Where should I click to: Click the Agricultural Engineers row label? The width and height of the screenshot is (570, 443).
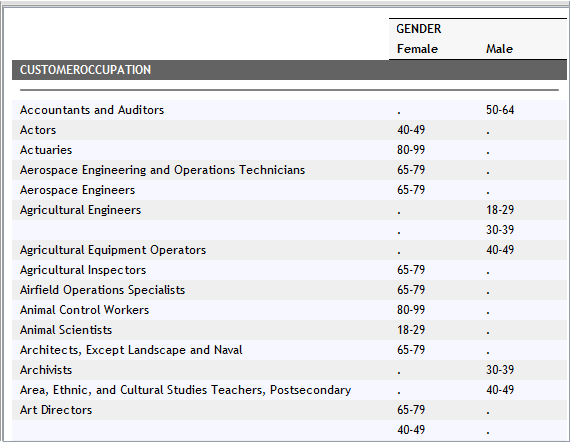coord(80,210)
